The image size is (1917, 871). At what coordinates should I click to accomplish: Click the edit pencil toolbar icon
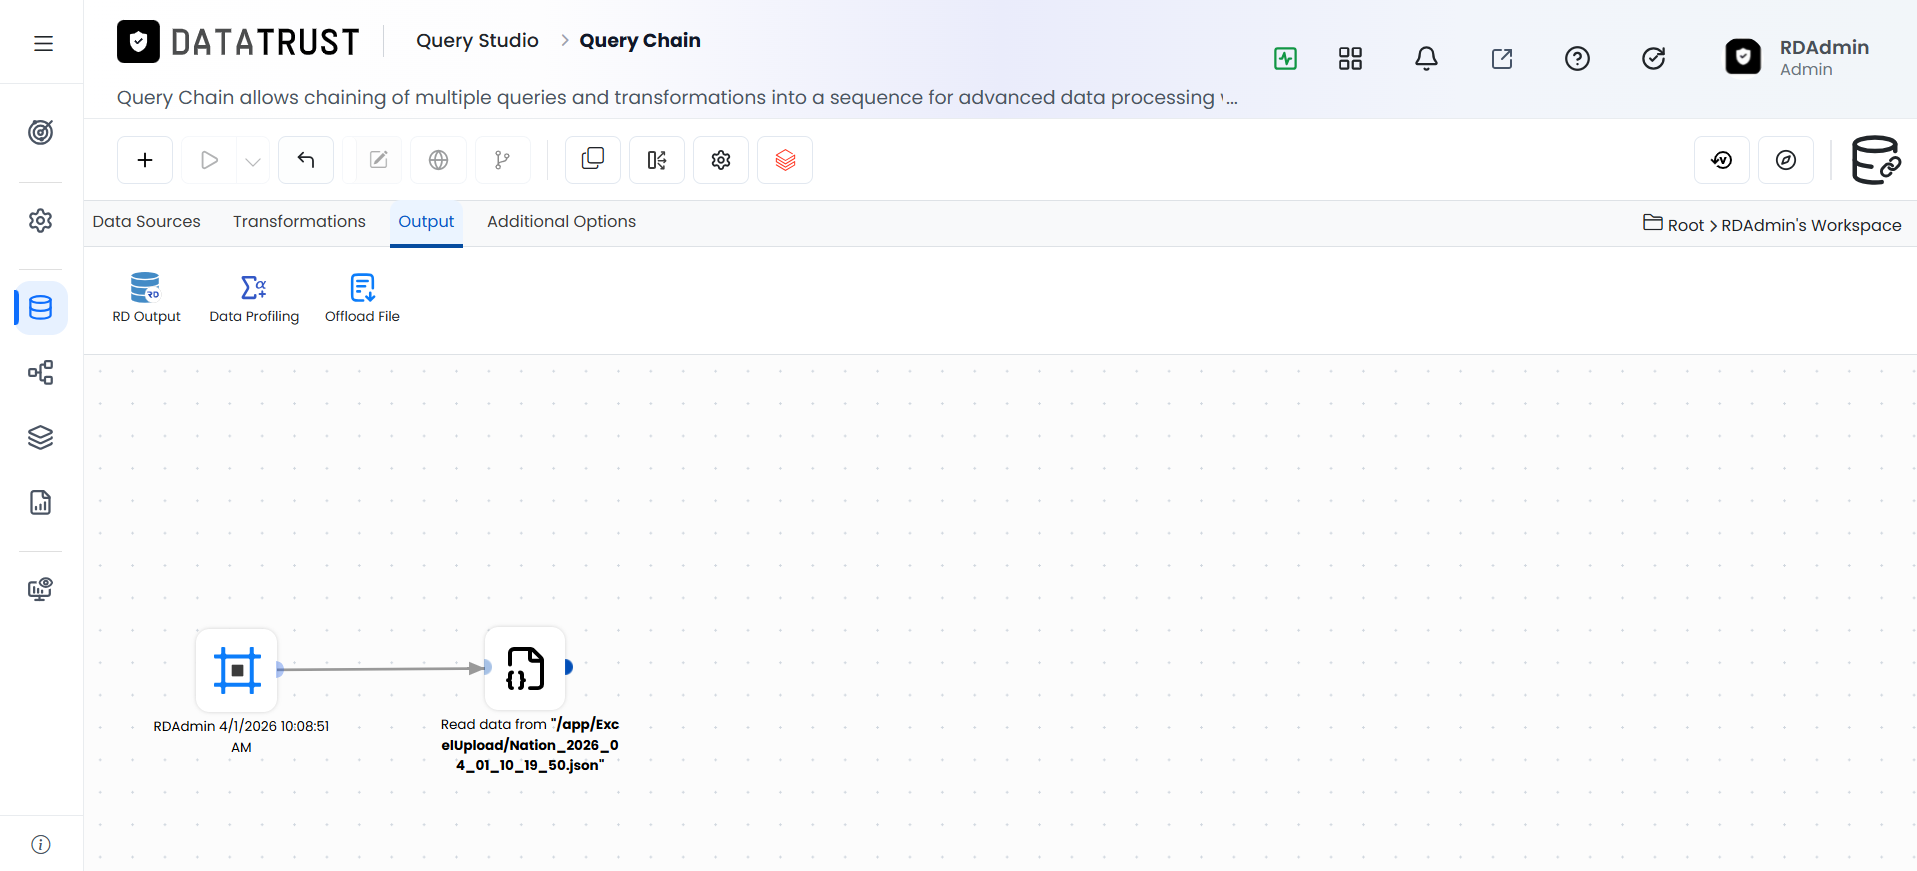point(379,160)
